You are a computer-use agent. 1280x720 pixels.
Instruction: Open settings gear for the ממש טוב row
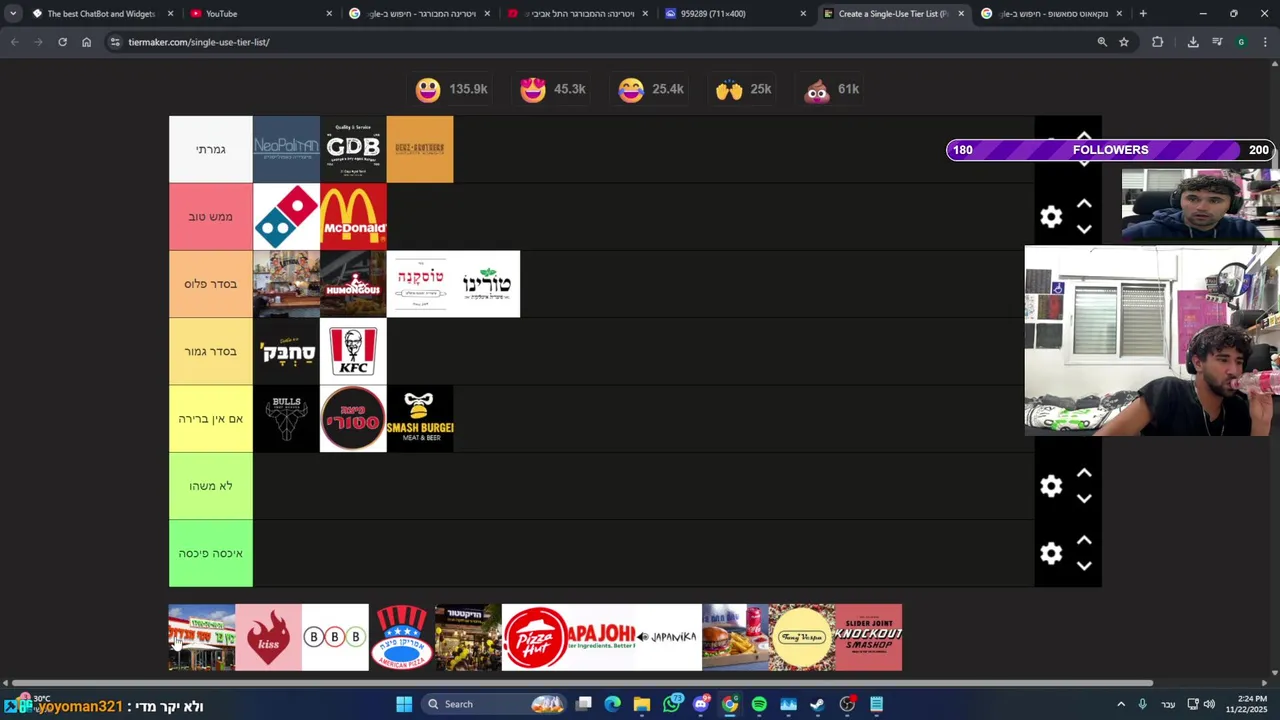click(x=1051, y=217)
